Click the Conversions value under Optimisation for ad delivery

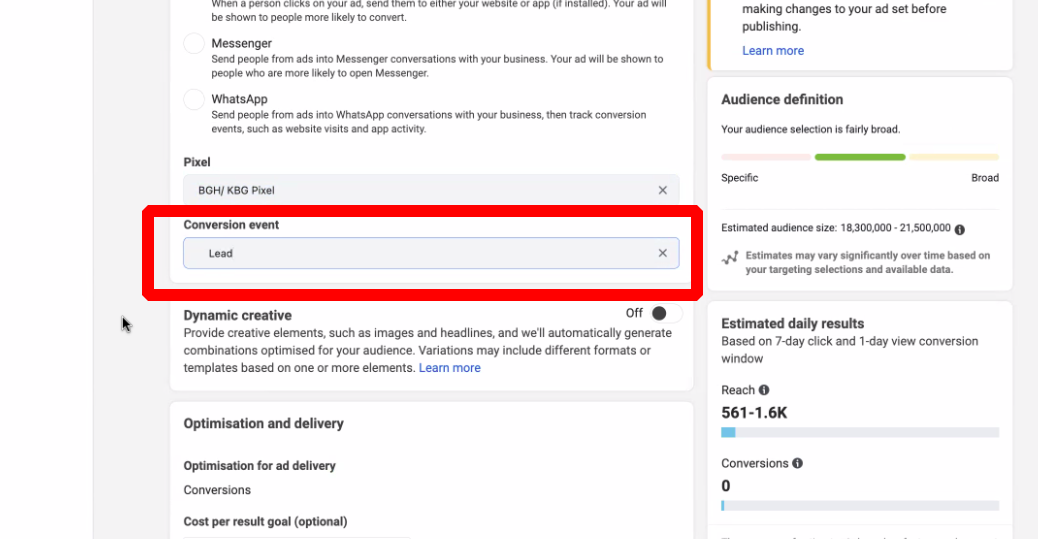[217, 490]
